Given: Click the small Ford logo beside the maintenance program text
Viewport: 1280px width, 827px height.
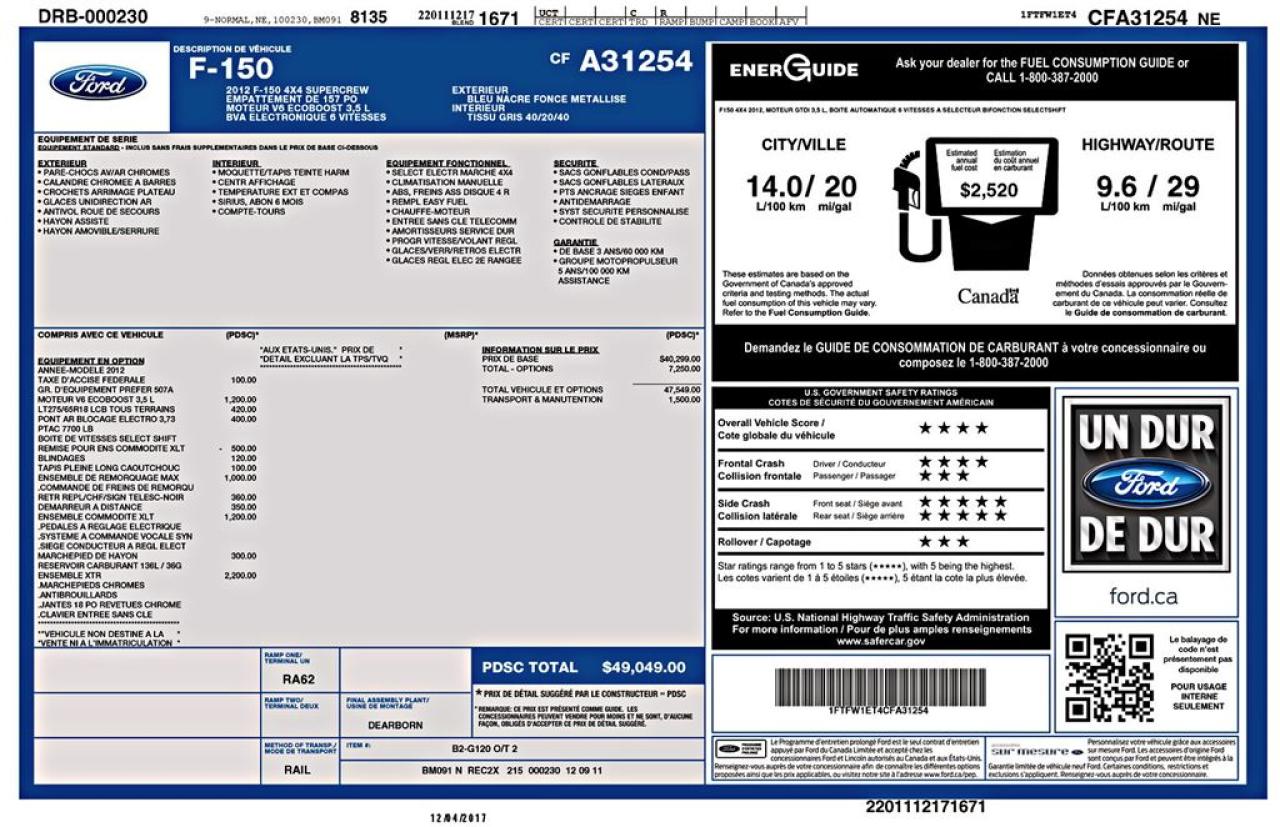Looking at the screenshot, I should point(740,748).
